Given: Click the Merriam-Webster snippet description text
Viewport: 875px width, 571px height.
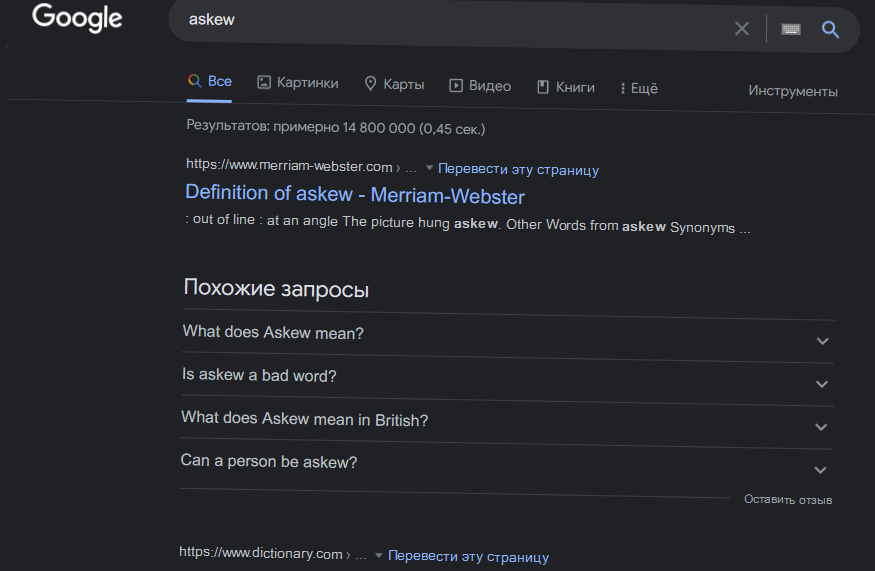Looking at the screenshot, I should 468,224.
